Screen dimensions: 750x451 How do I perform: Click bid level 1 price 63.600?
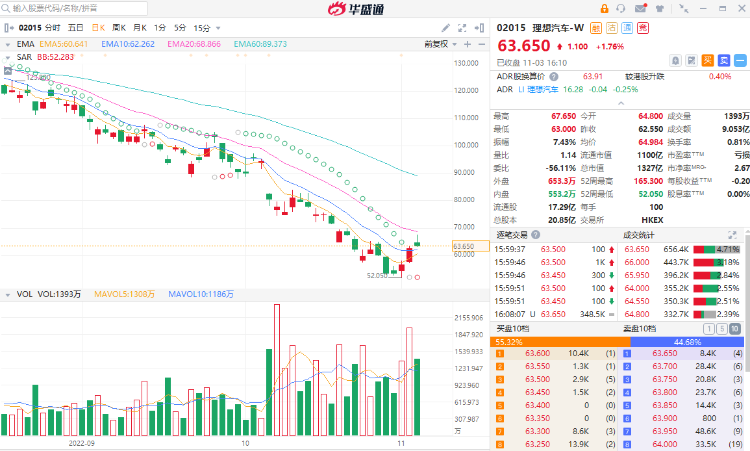(x=538, y=353)
